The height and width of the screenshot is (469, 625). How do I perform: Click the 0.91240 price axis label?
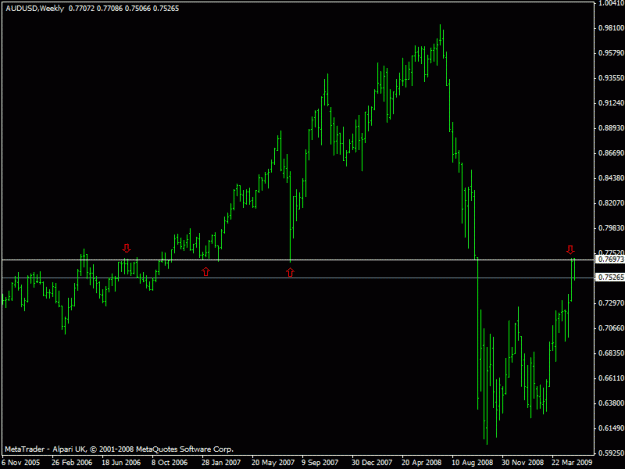tap(611, 103)
